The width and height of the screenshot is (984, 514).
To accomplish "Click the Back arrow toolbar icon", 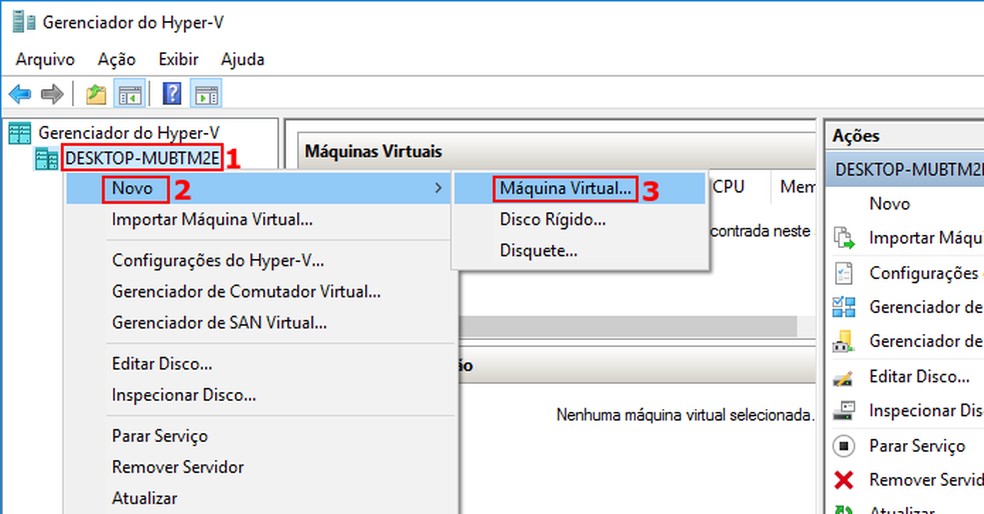I will pos(20,95).
